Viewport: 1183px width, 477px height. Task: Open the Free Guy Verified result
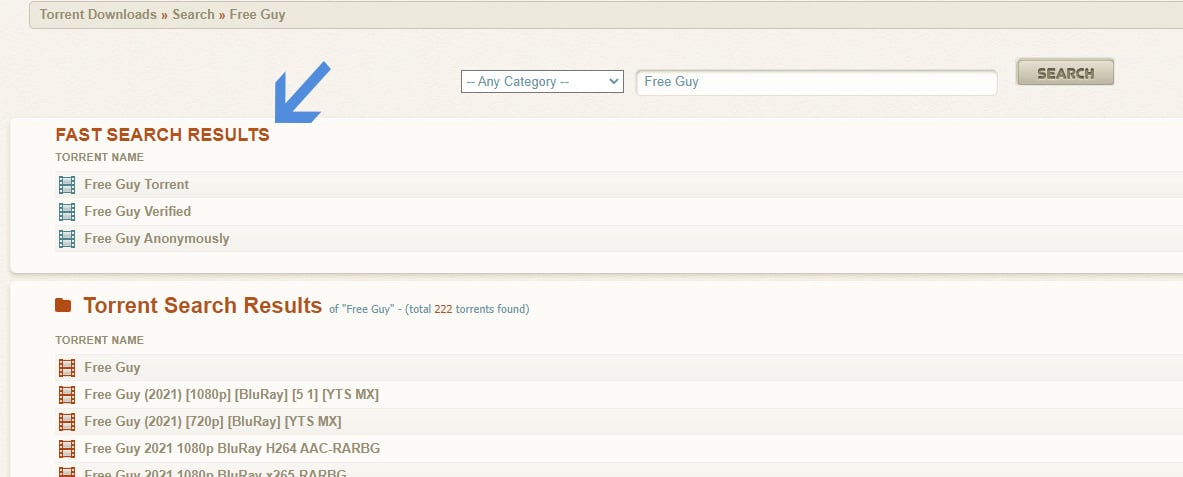pos(137,211)
